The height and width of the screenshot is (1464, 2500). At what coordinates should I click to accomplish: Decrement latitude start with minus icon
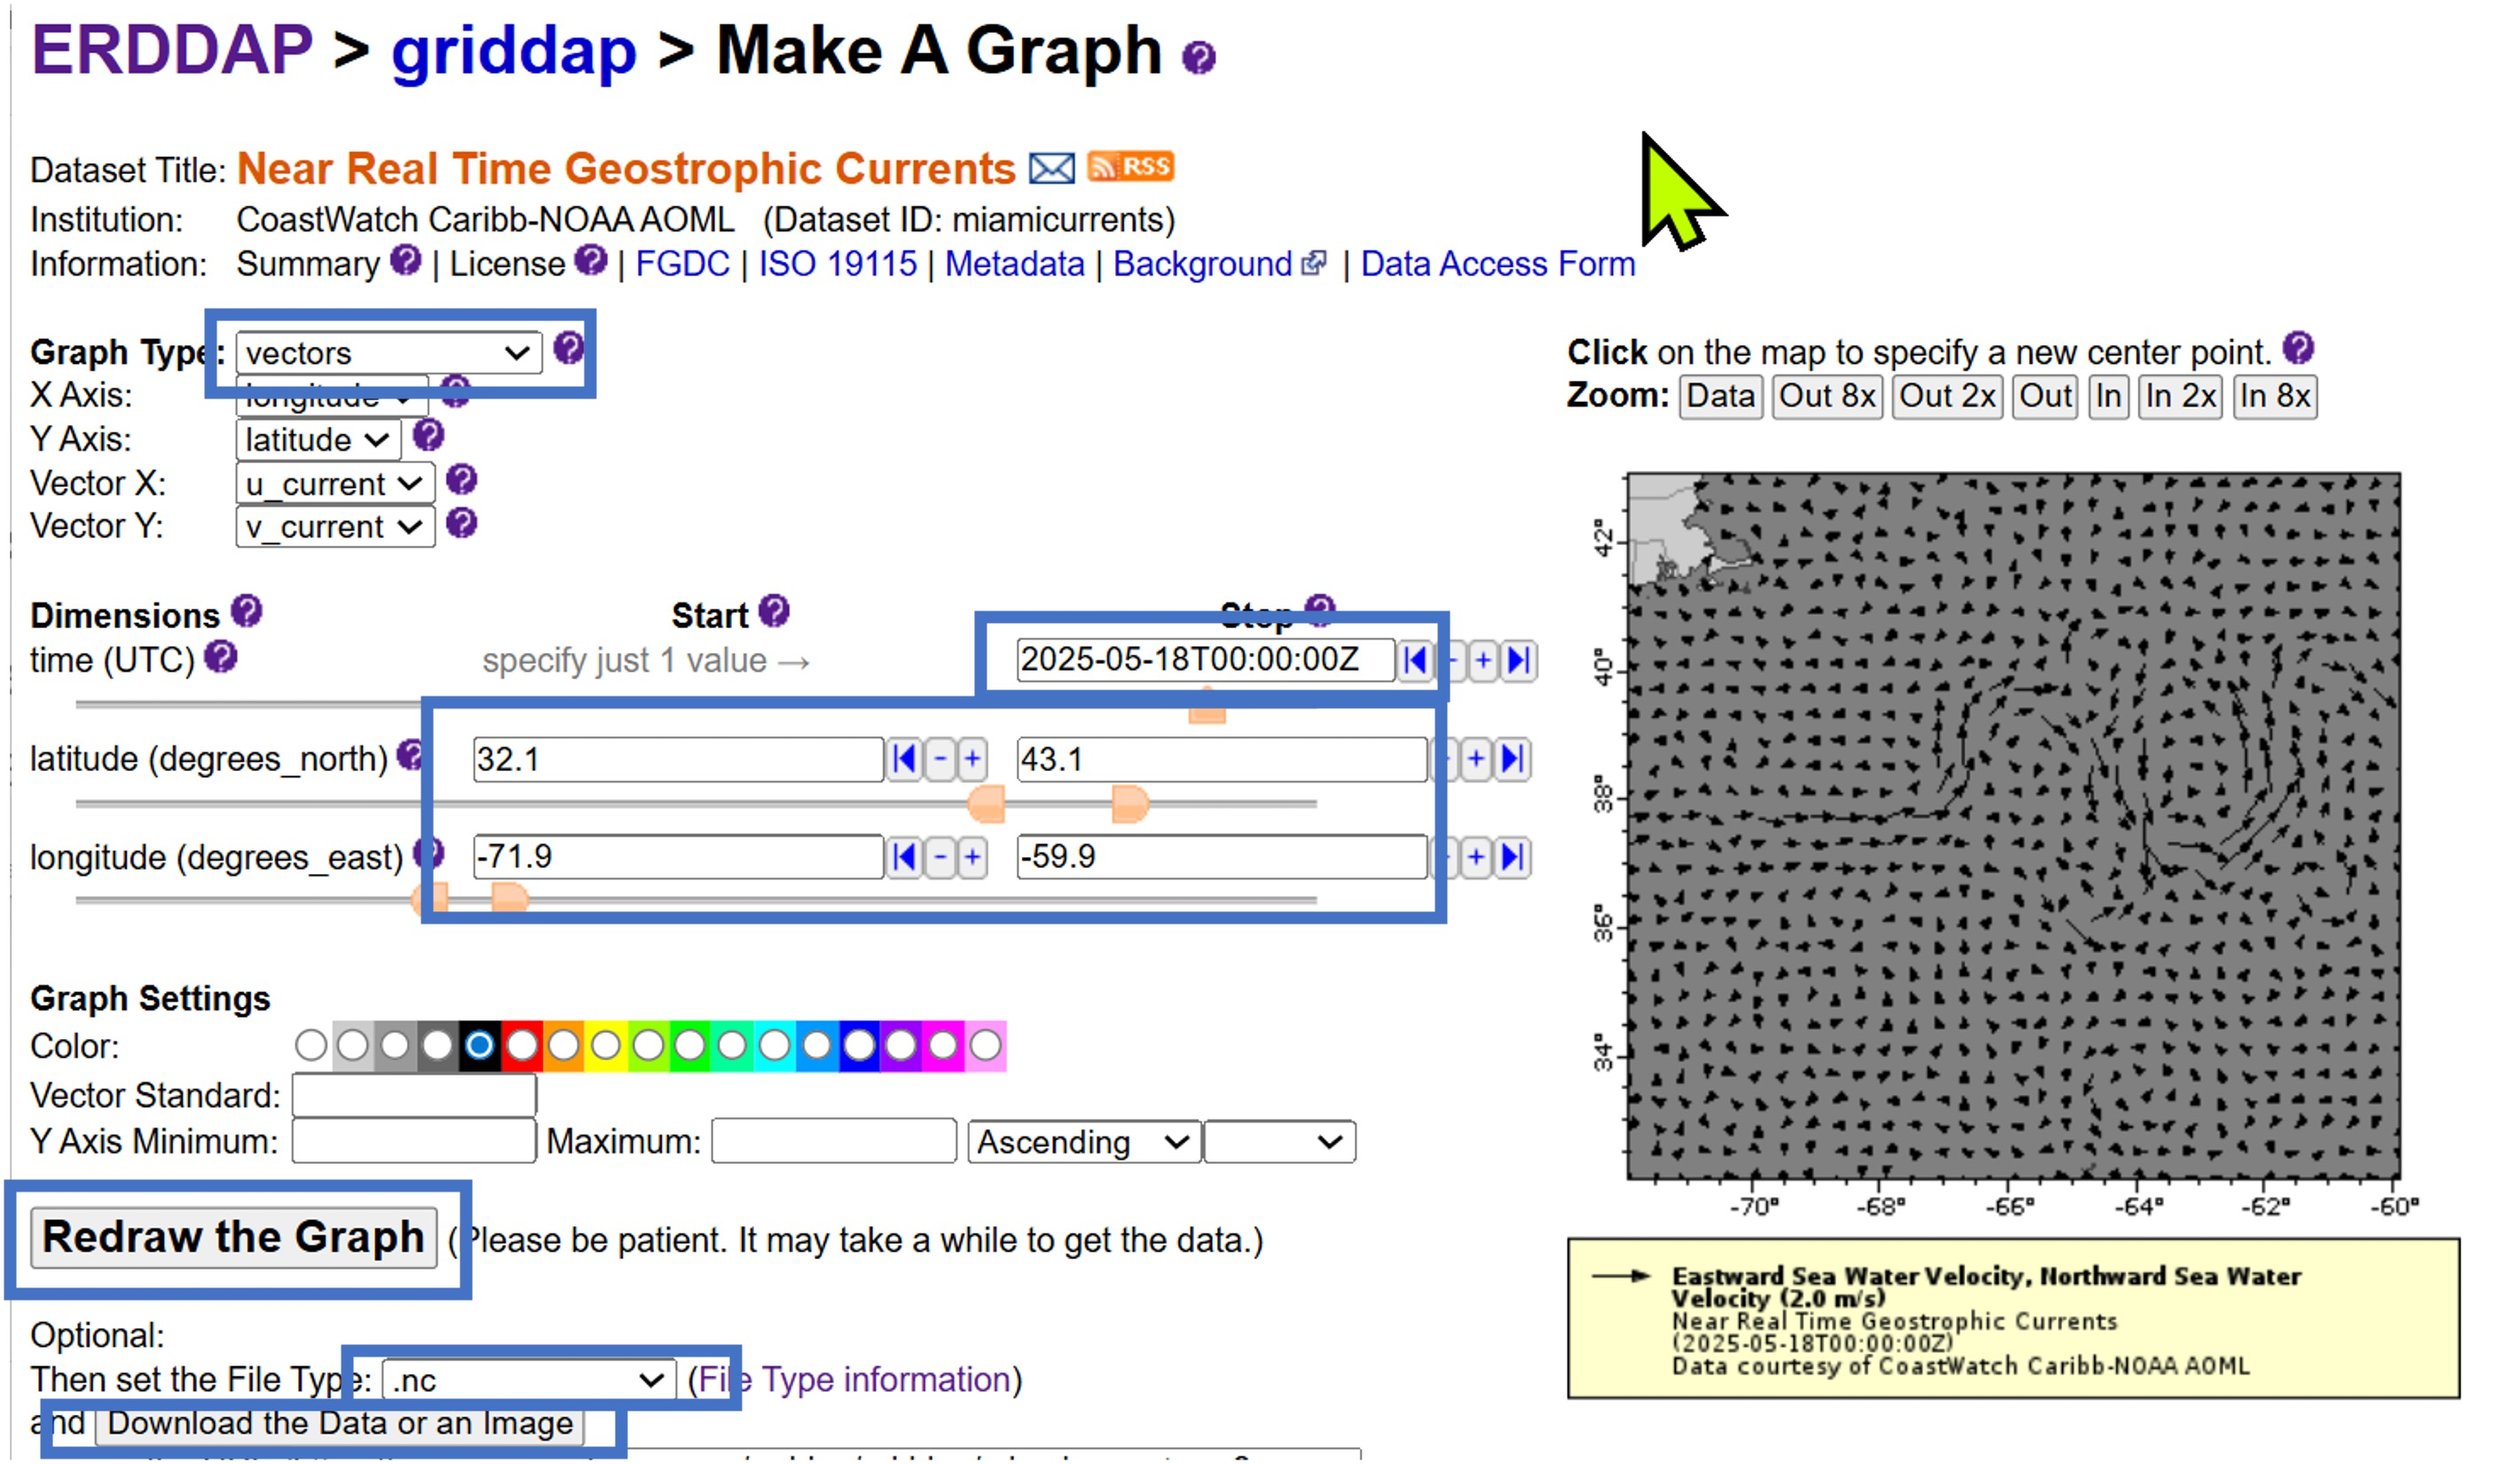pos(940,759)
